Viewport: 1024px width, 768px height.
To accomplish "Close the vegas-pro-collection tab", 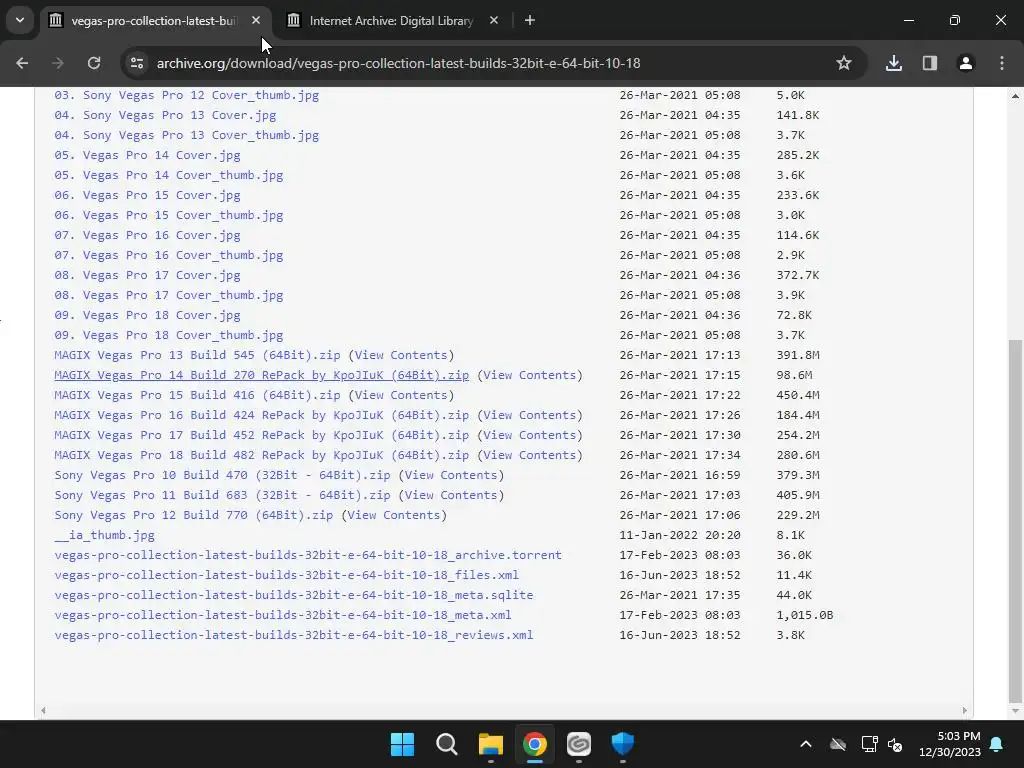I will coord(256,20).
